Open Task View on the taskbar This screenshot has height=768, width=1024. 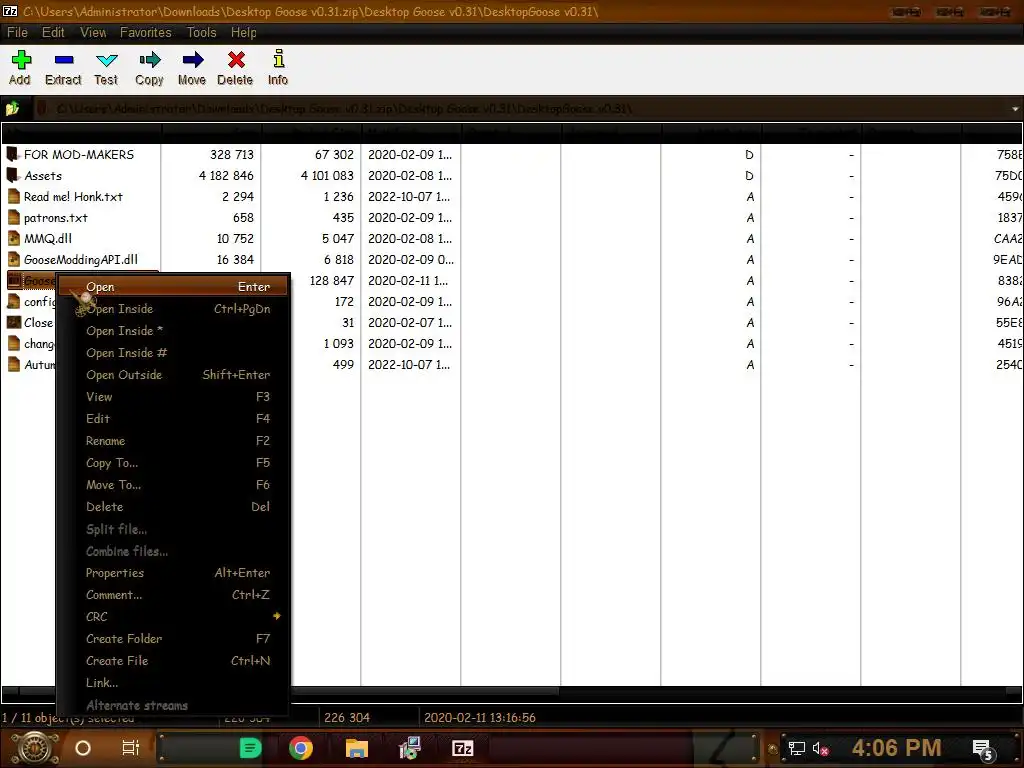click(131, 748)
